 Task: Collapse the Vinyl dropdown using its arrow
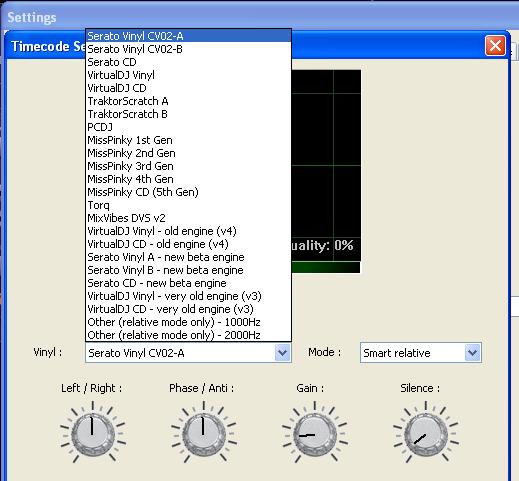point(283,353)
